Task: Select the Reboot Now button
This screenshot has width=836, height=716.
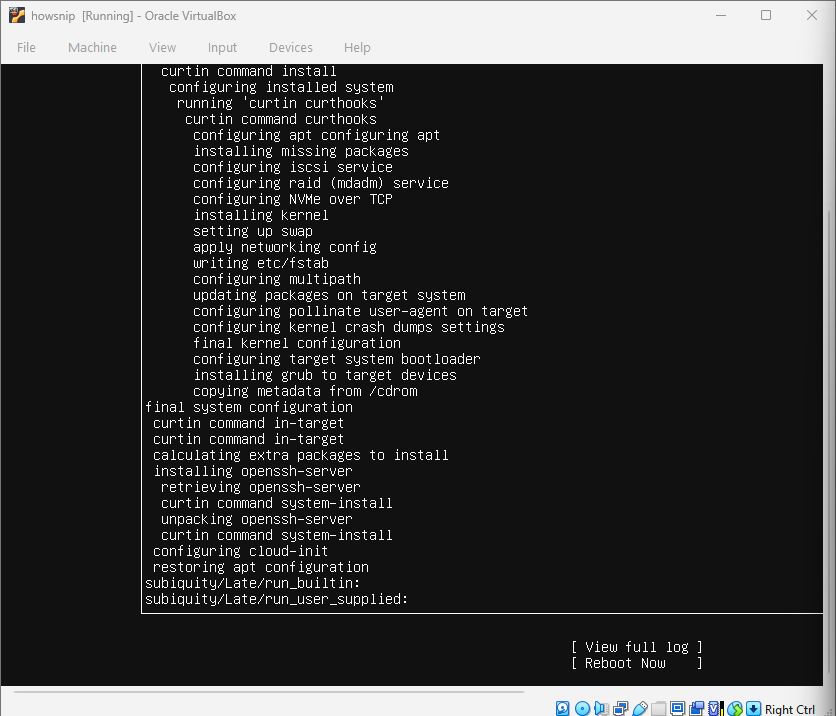Action: (x=637, y=663)
